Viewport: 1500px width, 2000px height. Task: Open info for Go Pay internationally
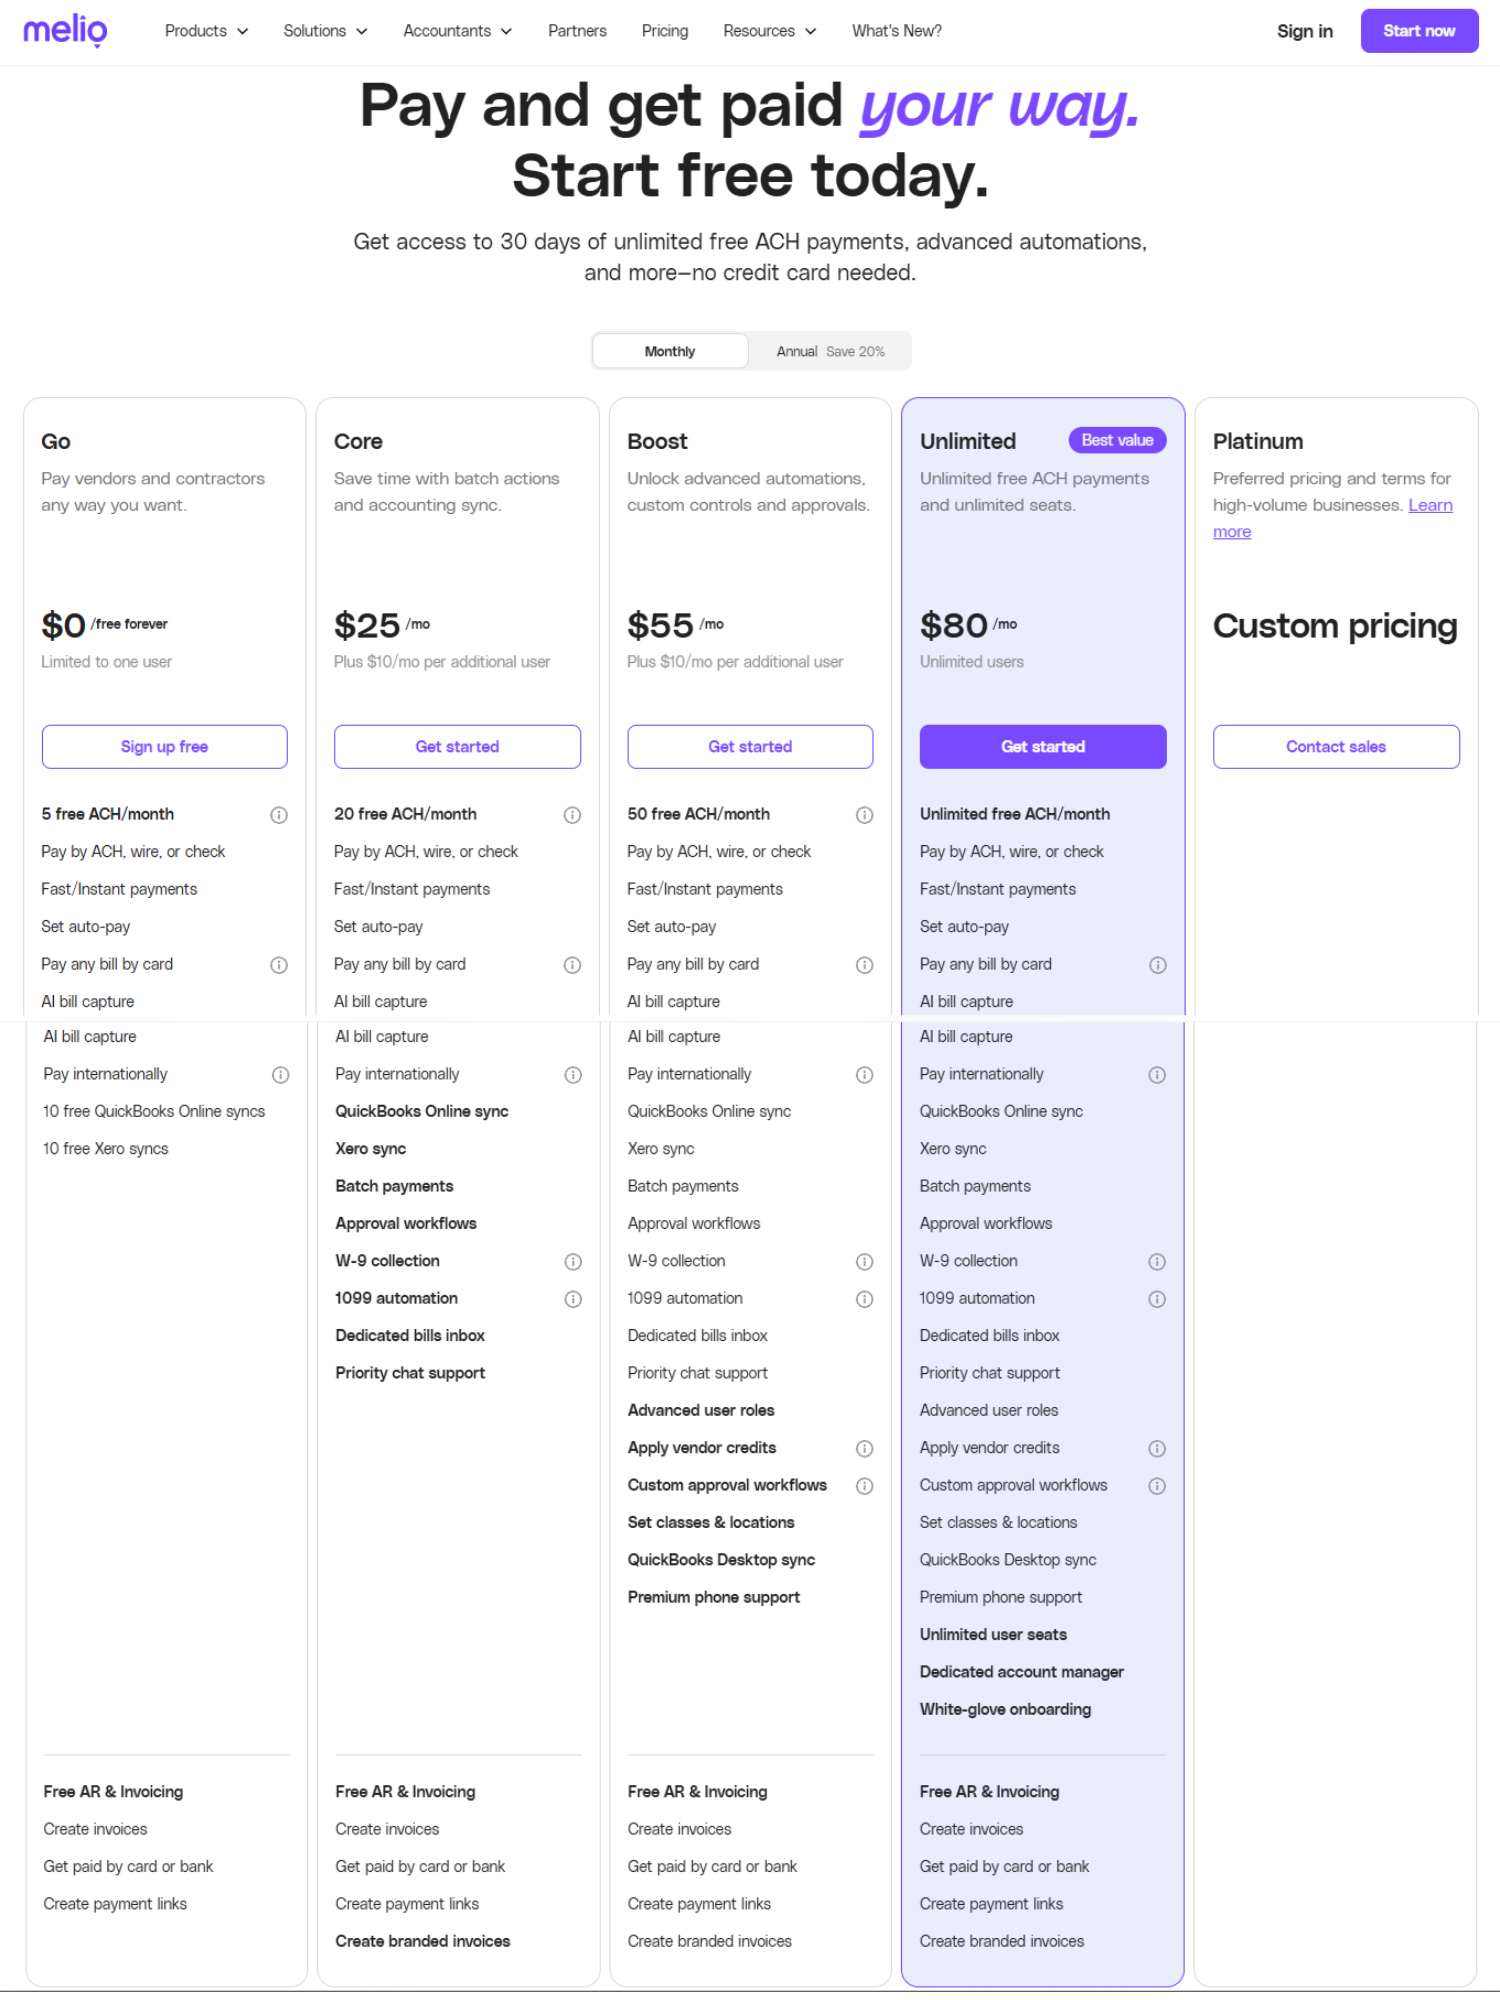(x=281, y=1075)
